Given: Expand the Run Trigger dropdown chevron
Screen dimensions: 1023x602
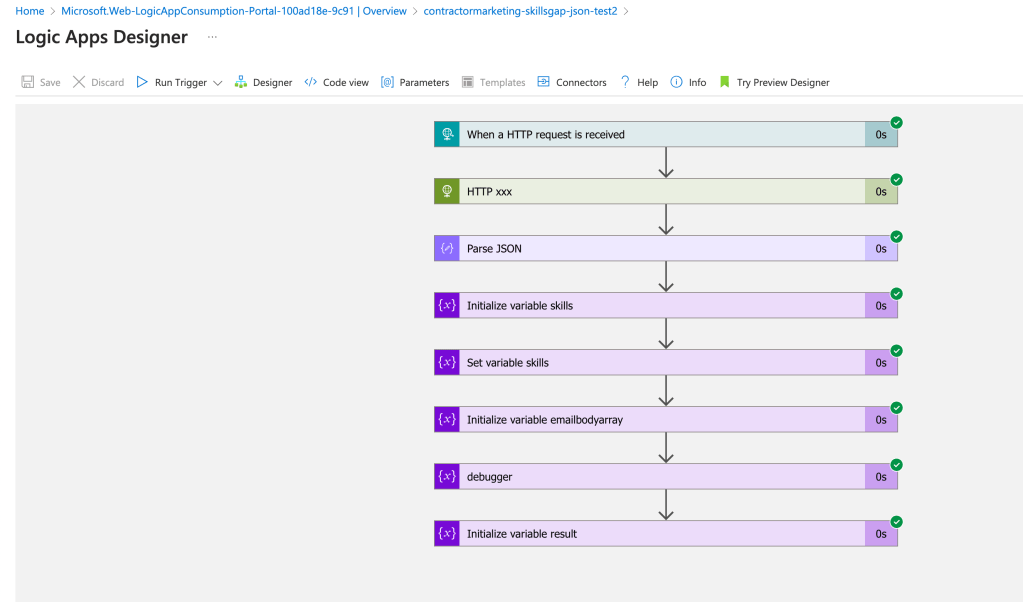Looking at the screenshot, I should 218,83.
